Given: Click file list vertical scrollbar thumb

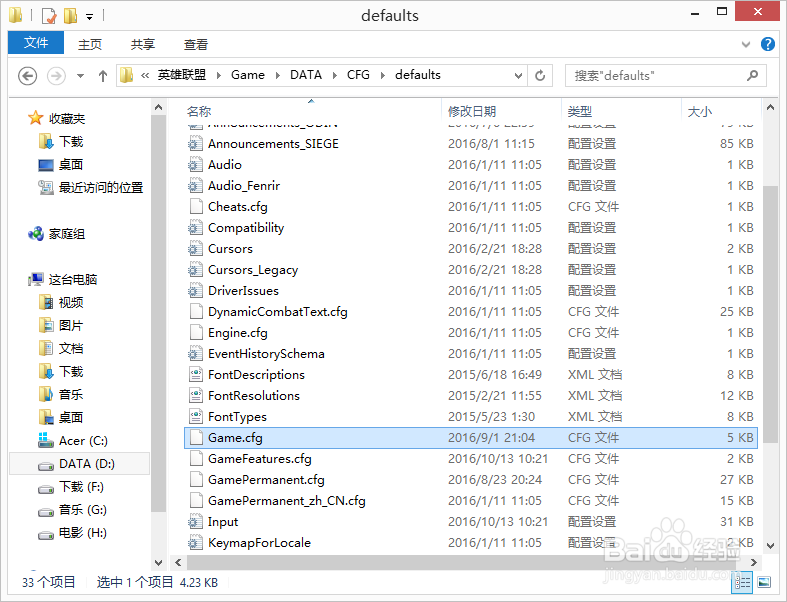Looking at the screenshot, I should [770, 315].
